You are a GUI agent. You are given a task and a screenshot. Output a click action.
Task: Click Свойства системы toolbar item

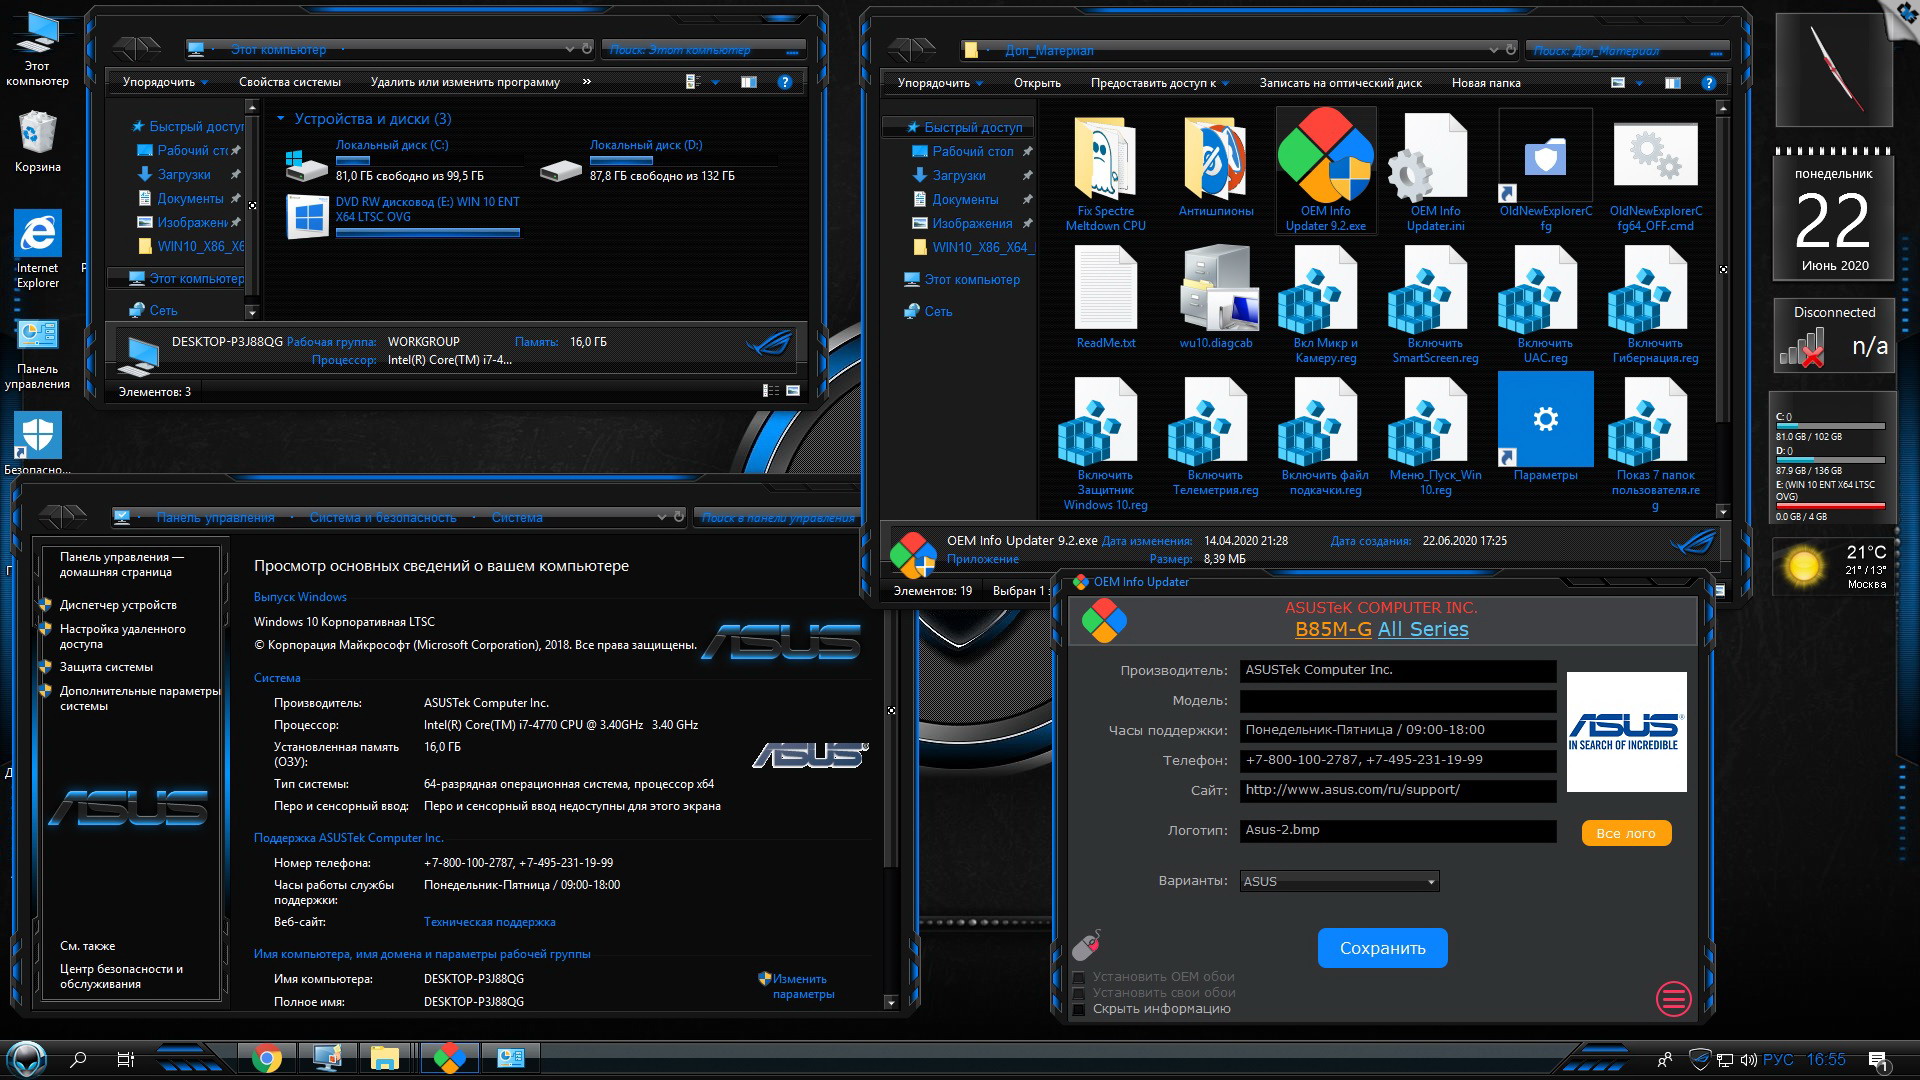(289, 82)
